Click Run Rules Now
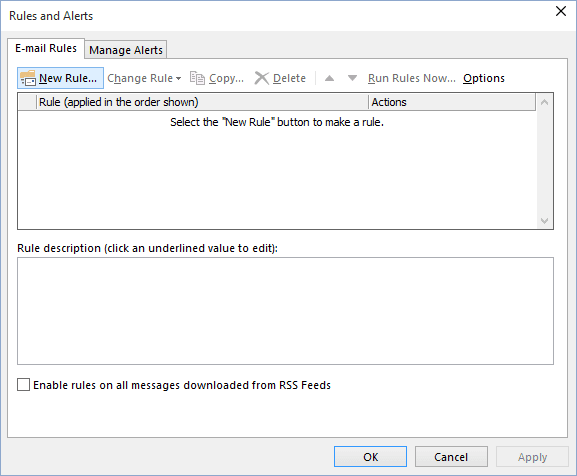Screen dimensions: 577x476 pos(411,78)
